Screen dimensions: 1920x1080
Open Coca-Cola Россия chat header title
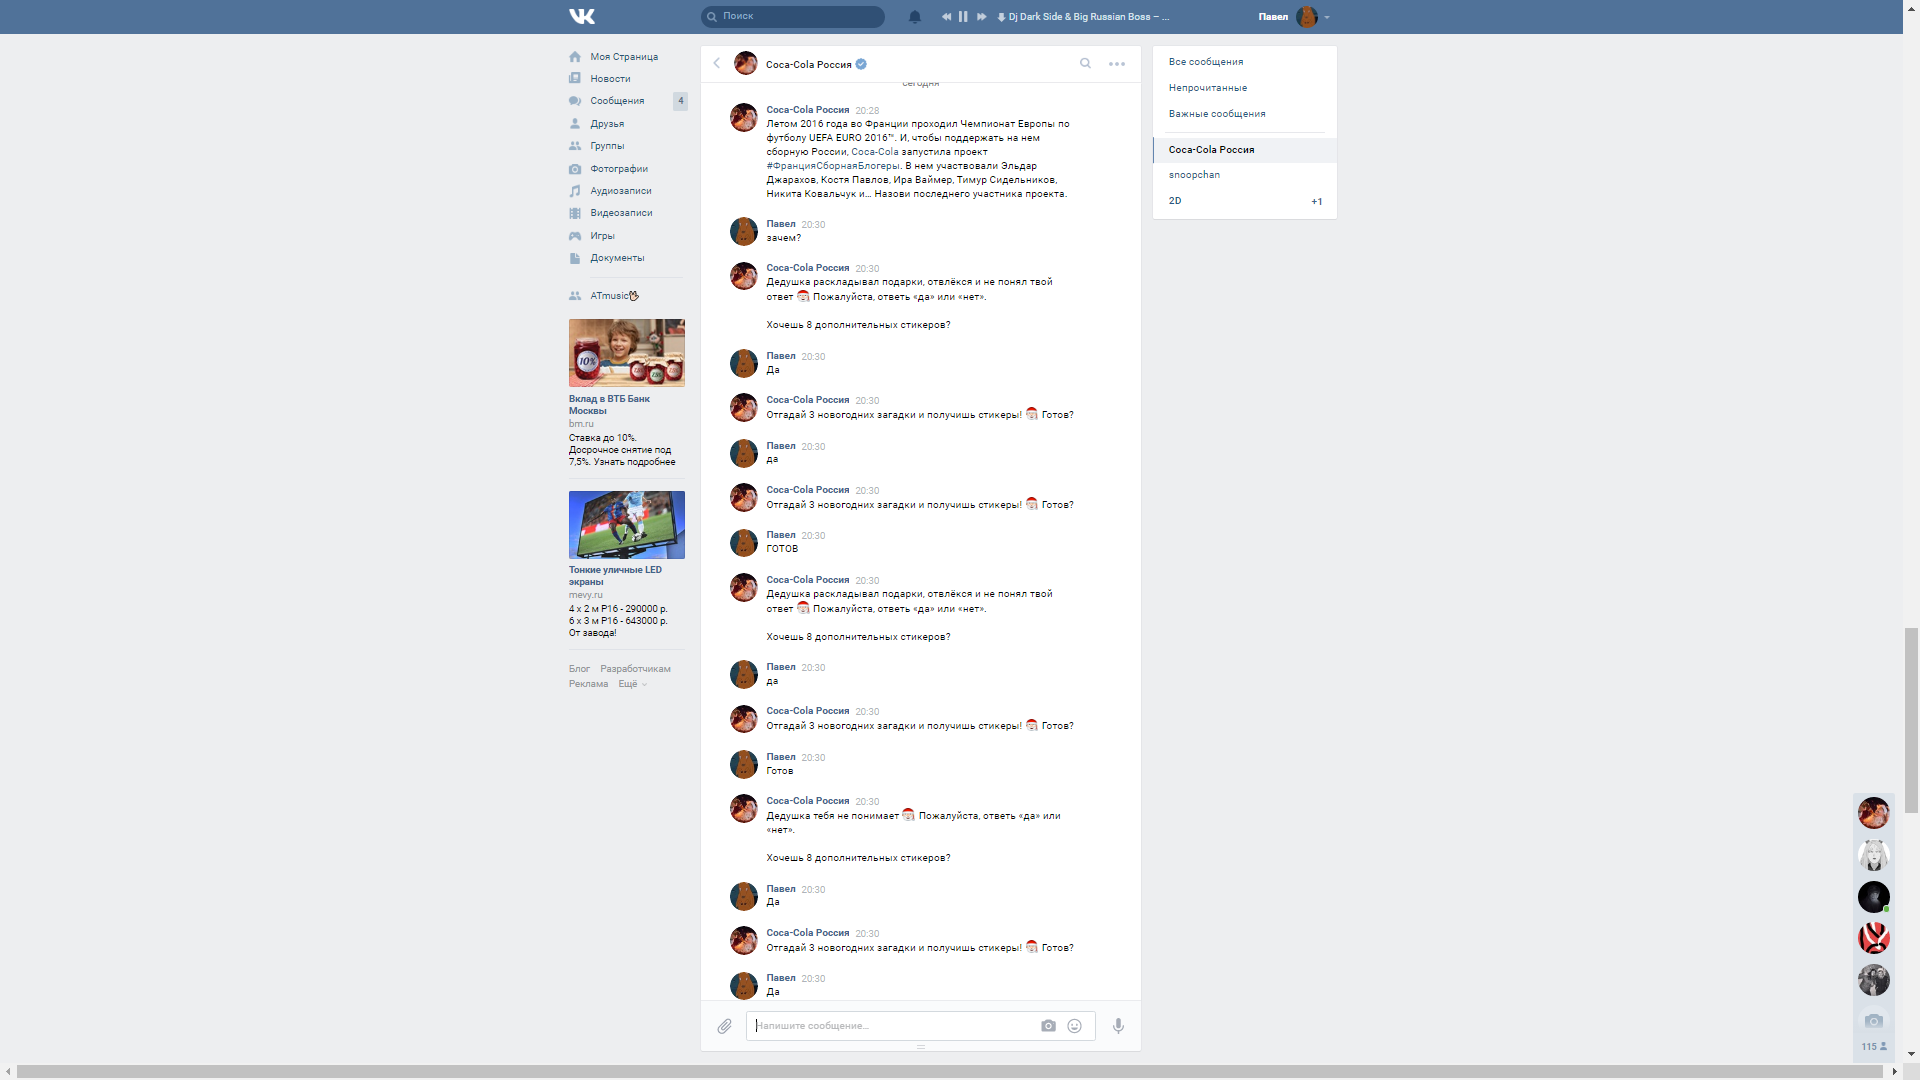point(808,65)
